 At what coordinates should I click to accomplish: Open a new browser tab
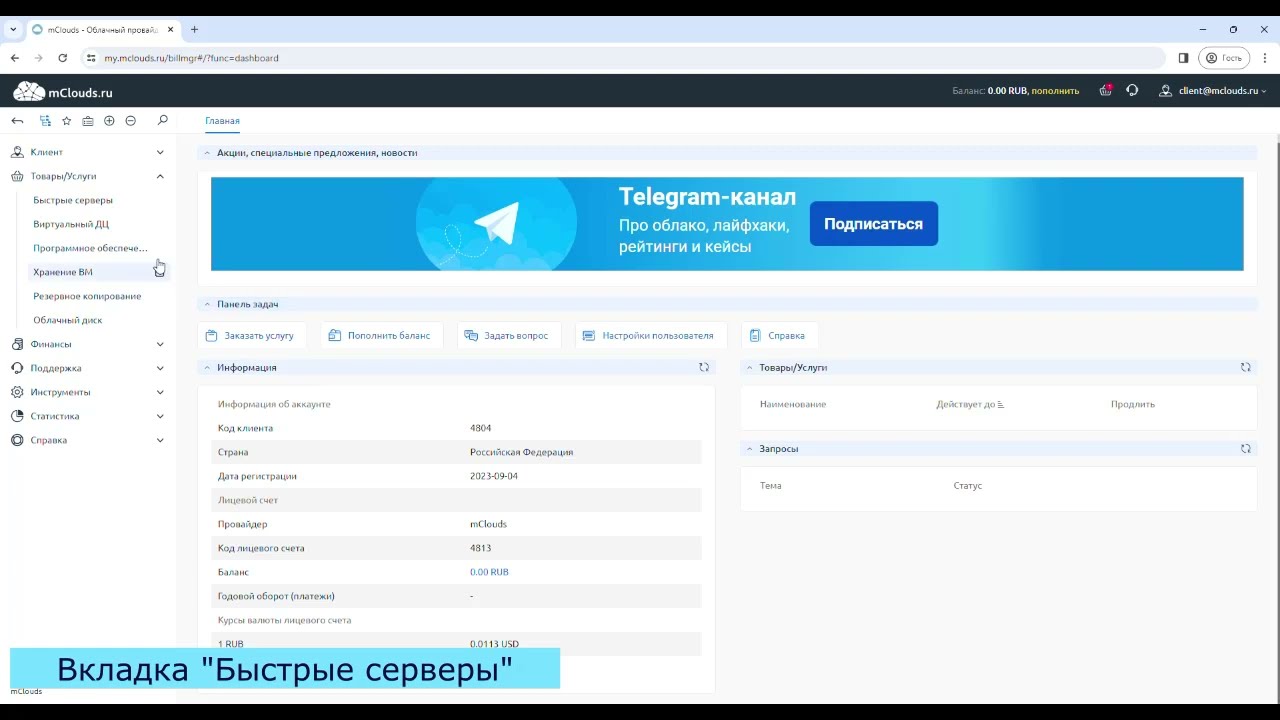195,30
